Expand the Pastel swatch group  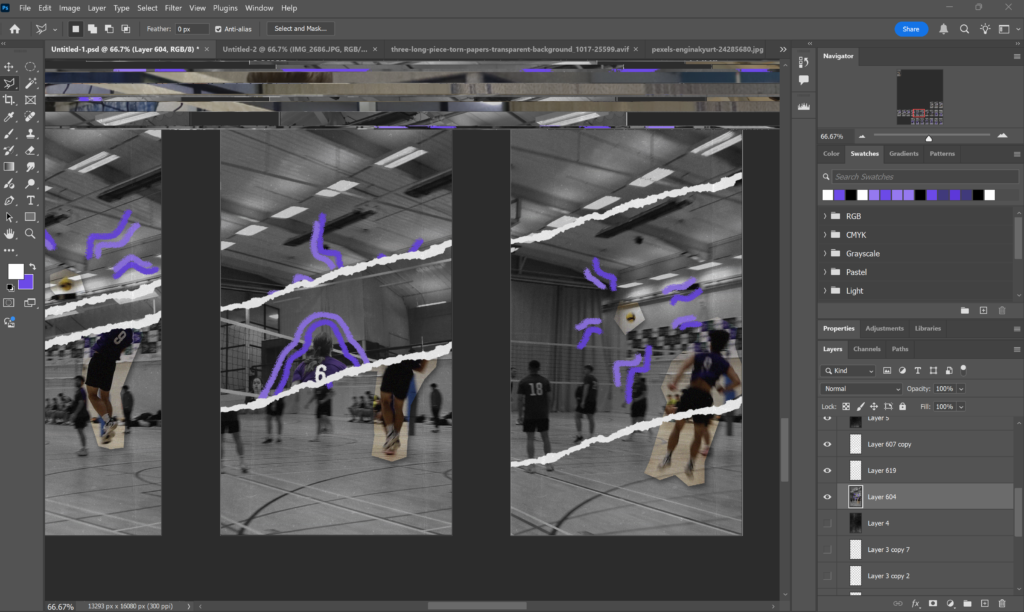(825, 272)
